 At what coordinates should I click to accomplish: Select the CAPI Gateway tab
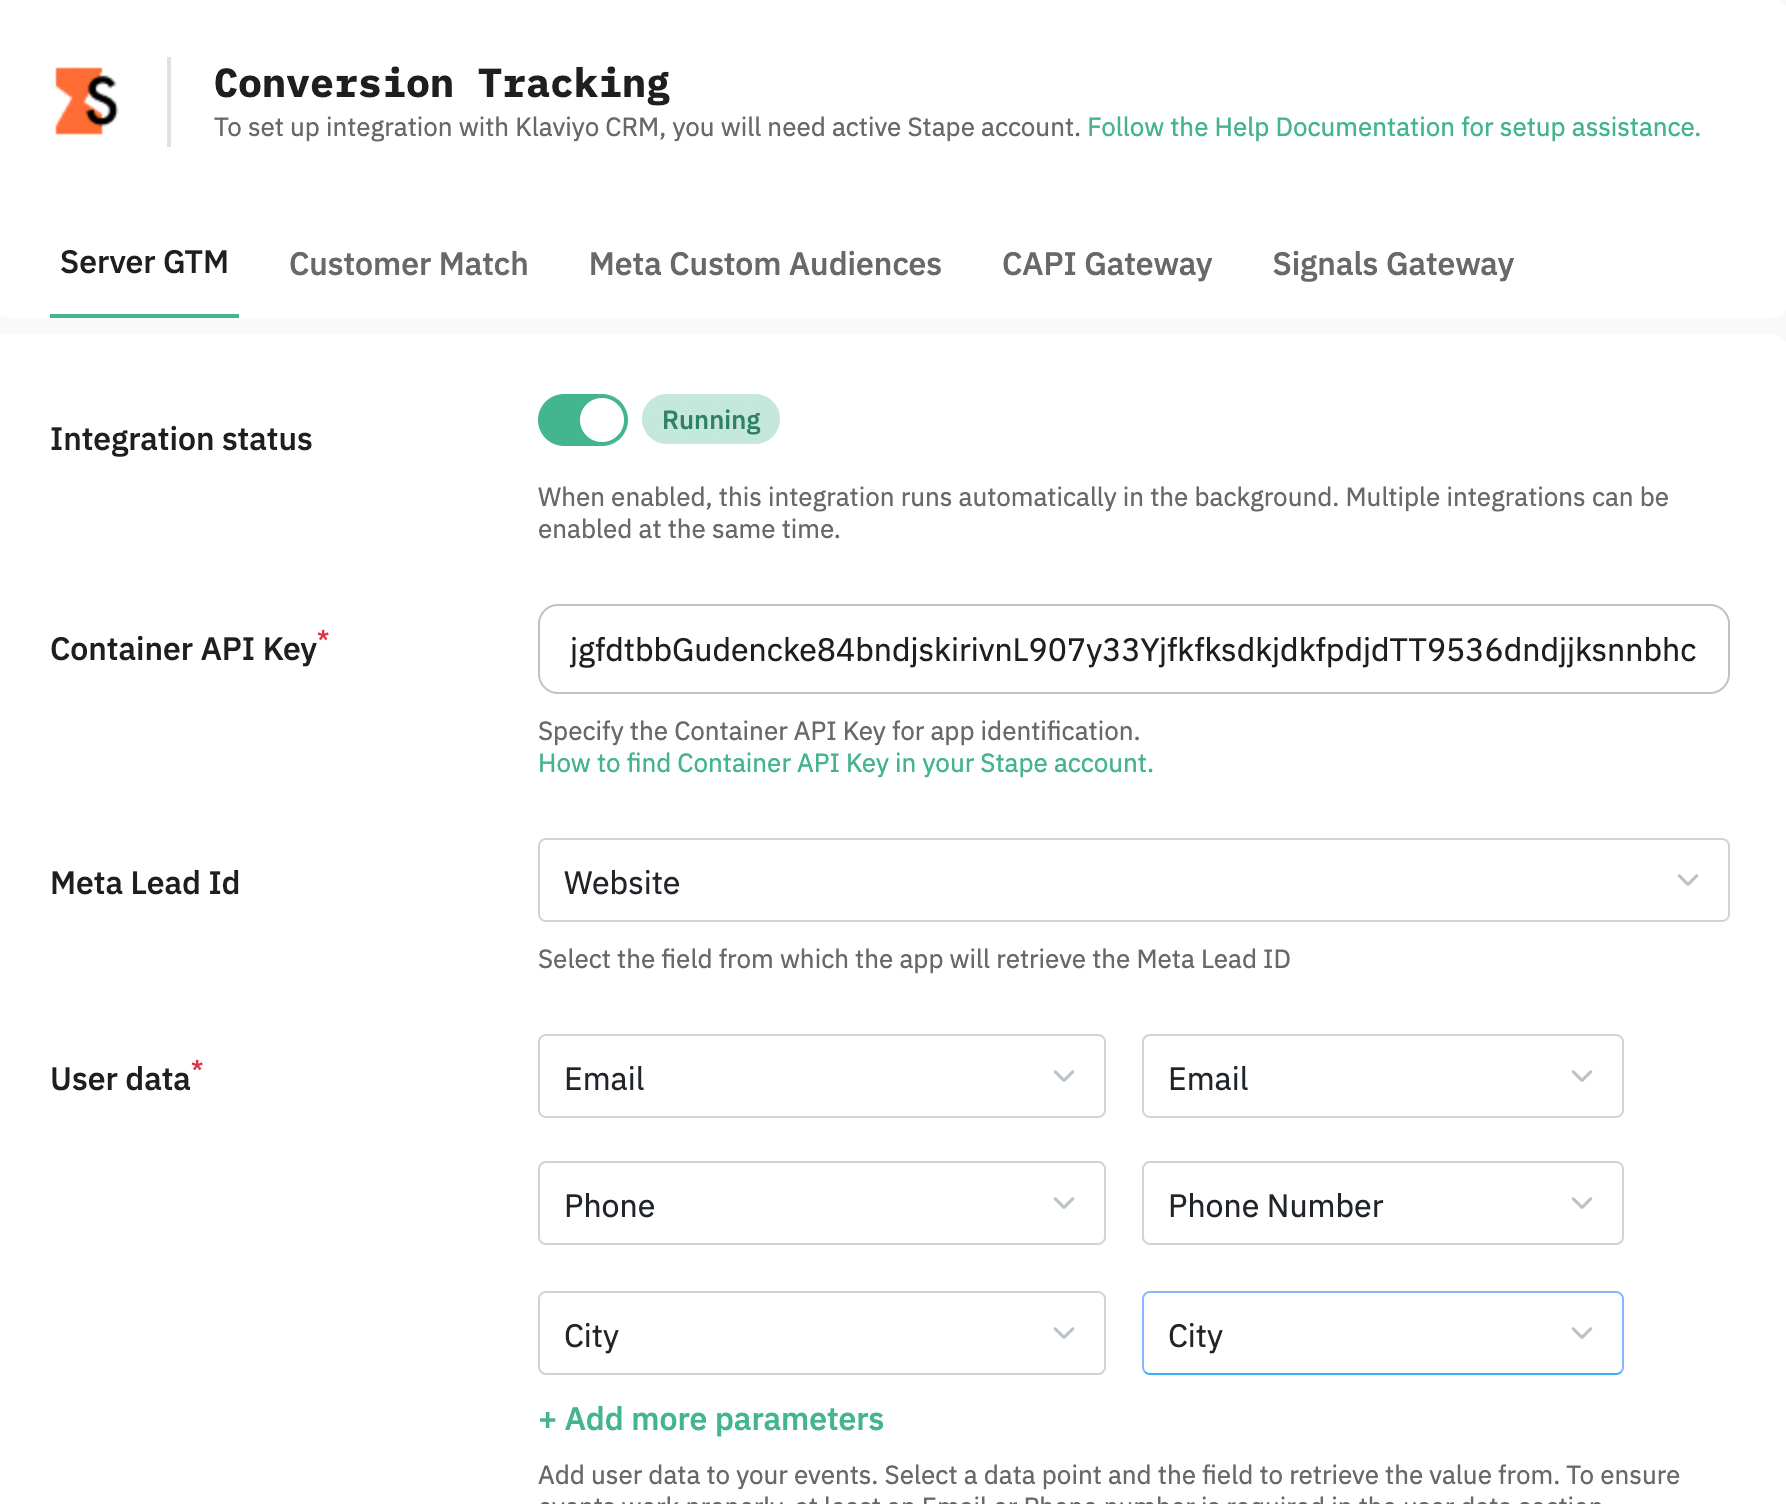1107,264
